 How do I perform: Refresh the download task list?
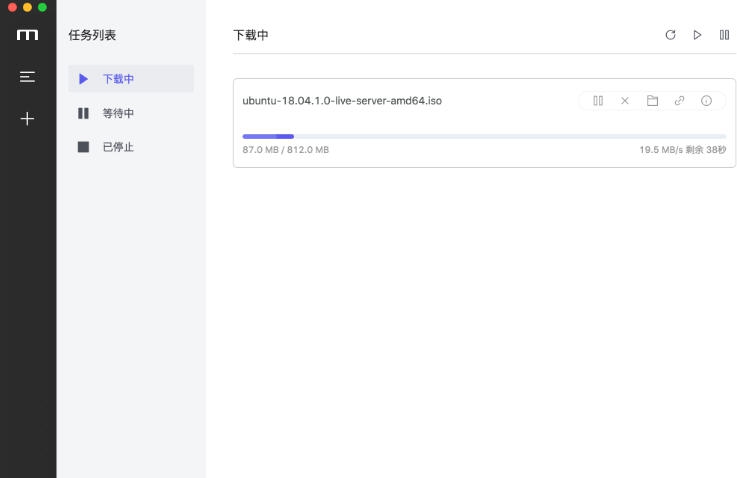coord(670,35)
